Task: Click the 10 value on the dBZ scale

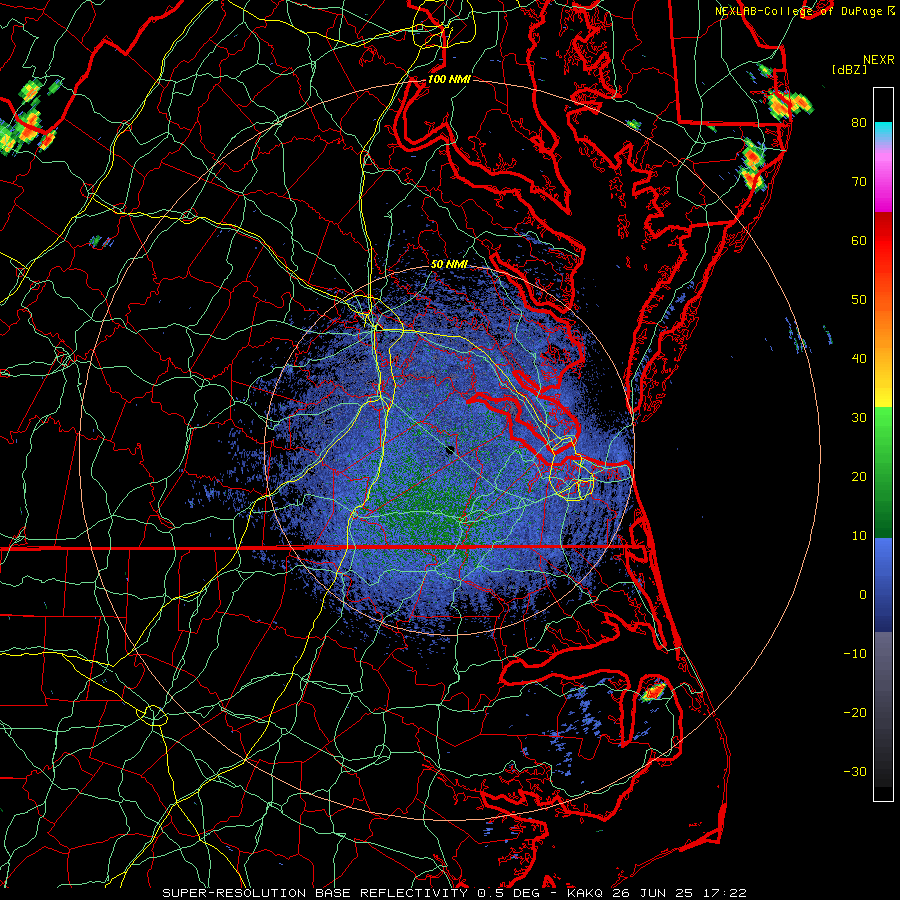Action: click(x=859, y=536)
